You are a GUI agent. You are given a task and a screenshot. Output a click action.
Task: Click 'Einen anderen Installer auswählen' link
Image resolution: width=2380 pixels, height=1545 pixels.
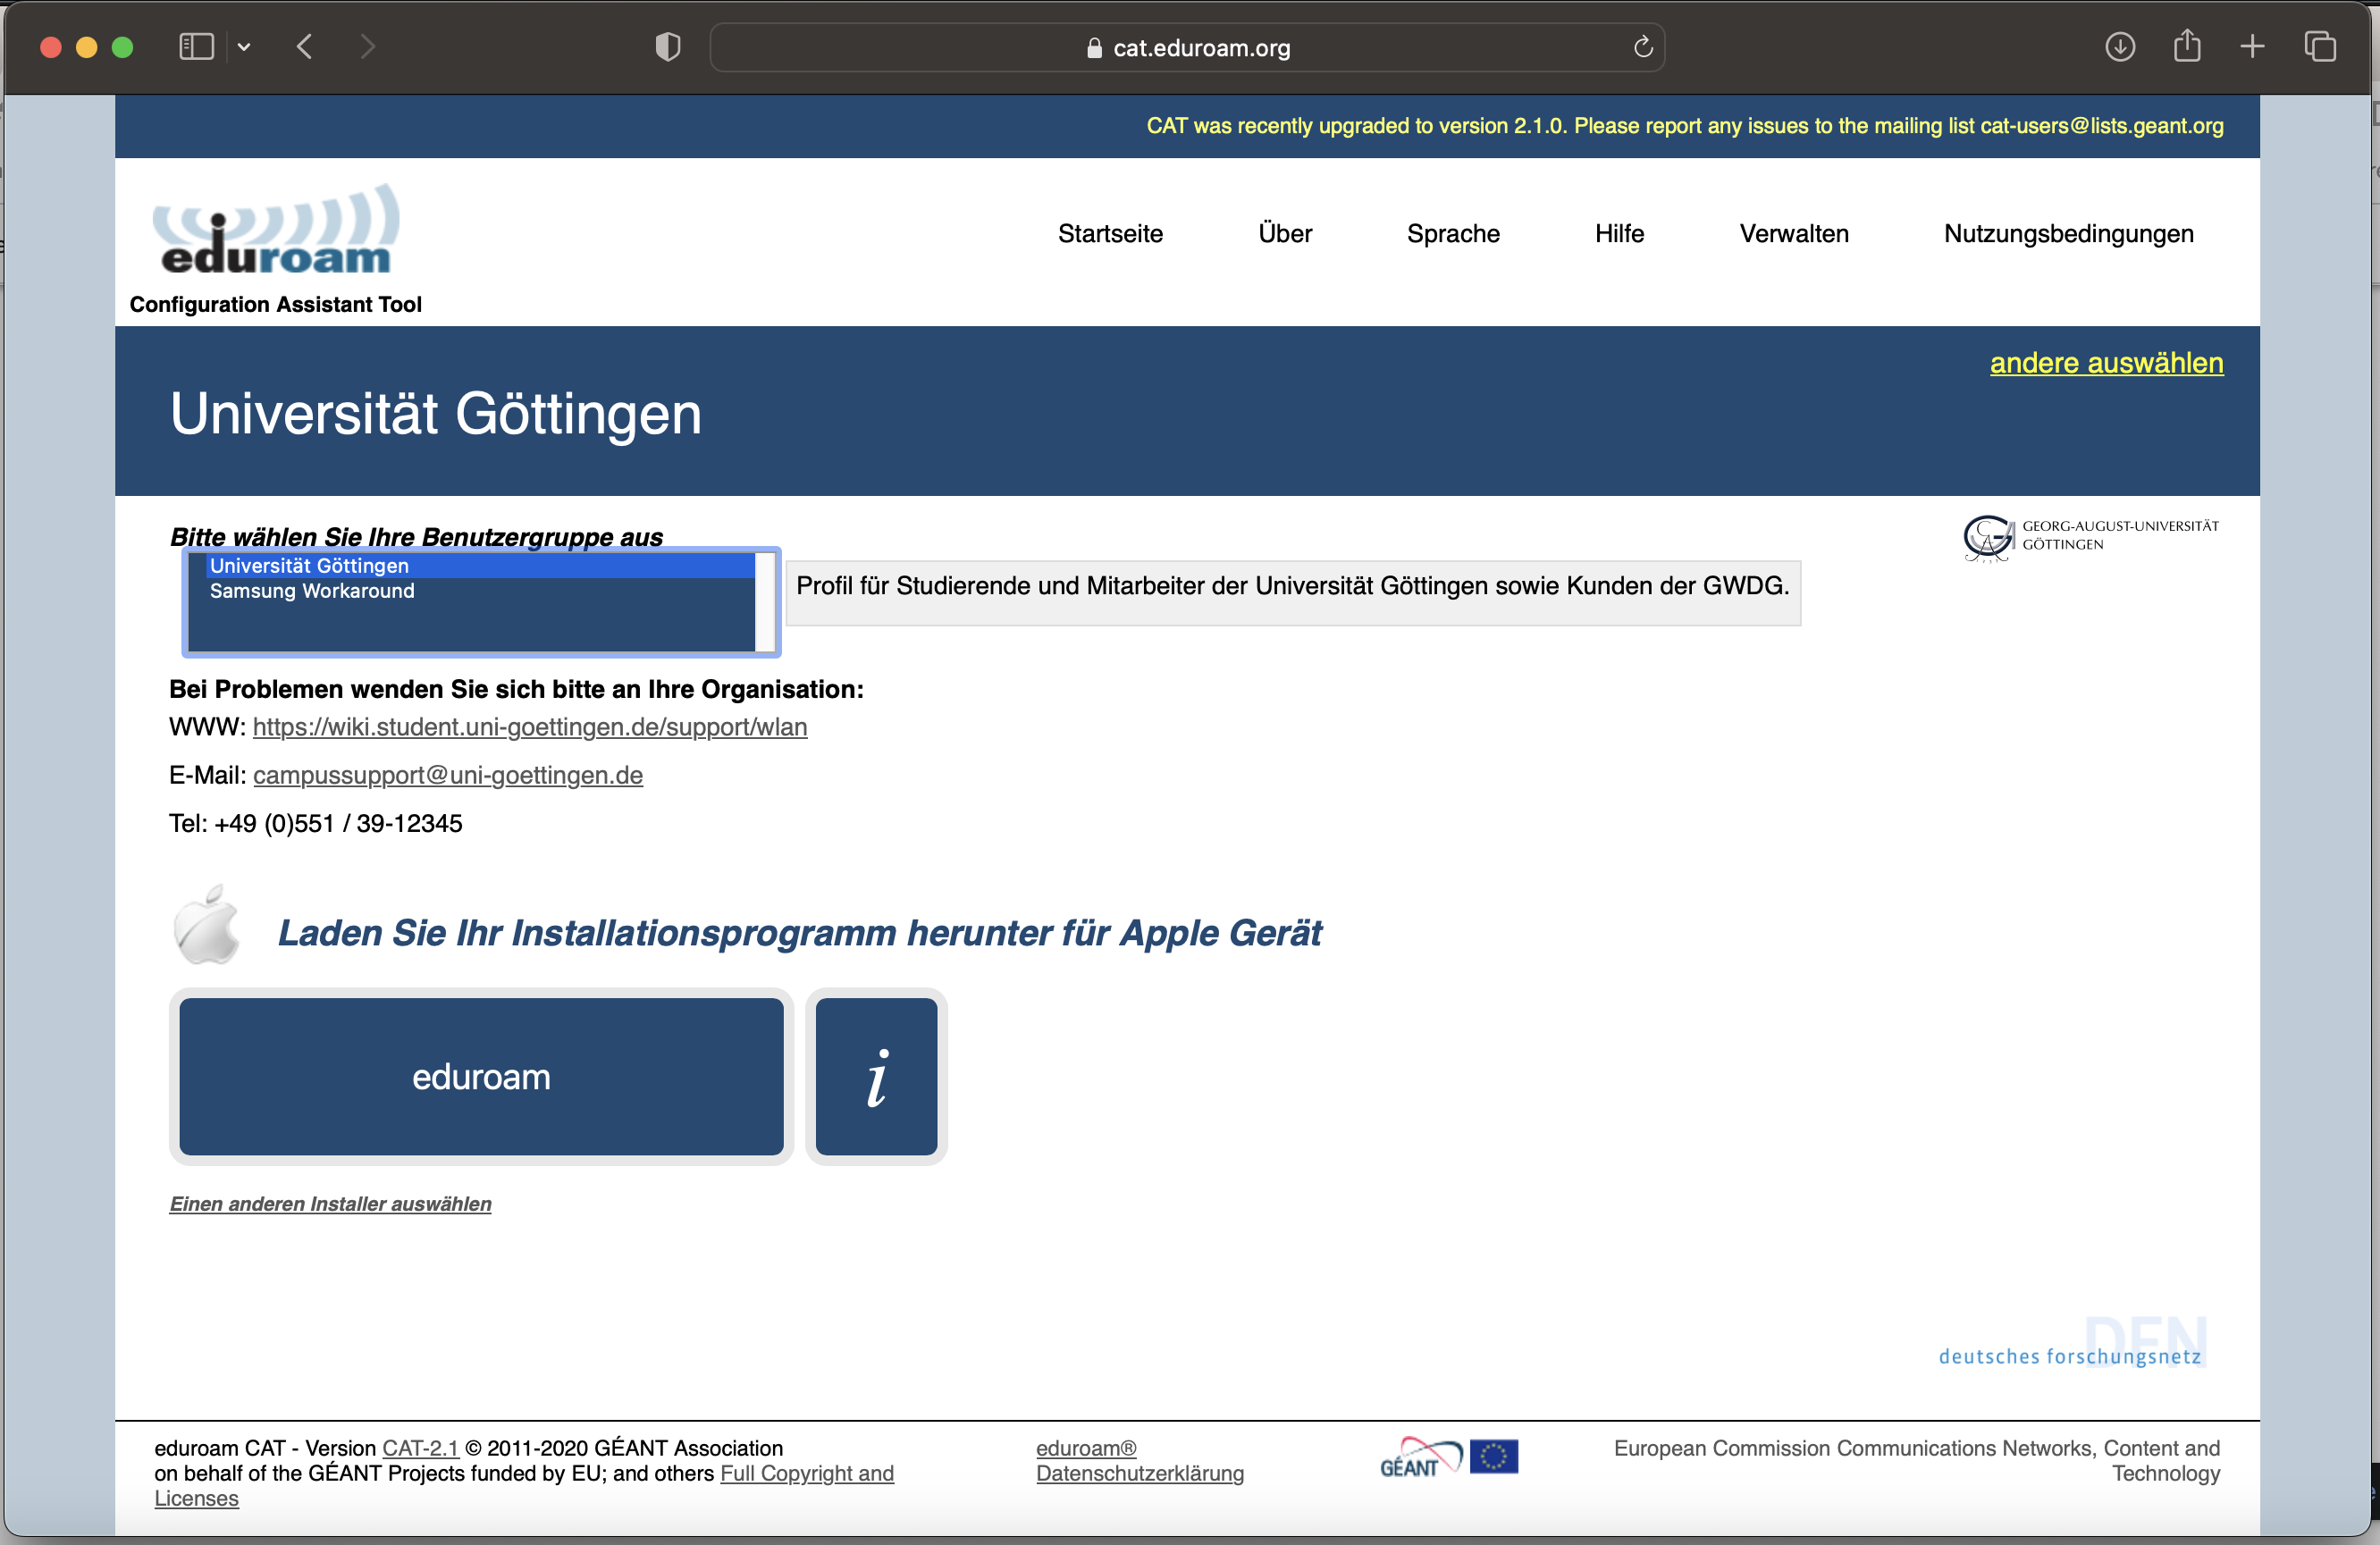tap(330, 1204)
